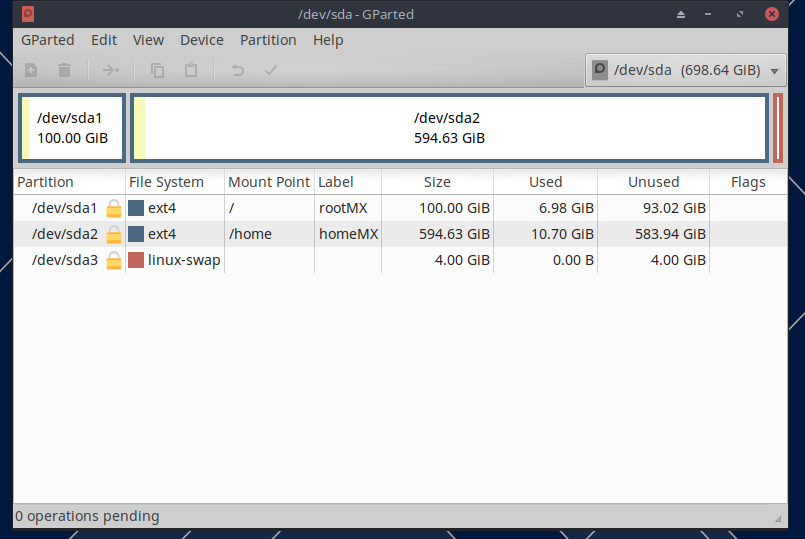Screen dimensions: 805x539
Task: Click the keep-on-top arrow in titlebar
Action: (681, 14)
